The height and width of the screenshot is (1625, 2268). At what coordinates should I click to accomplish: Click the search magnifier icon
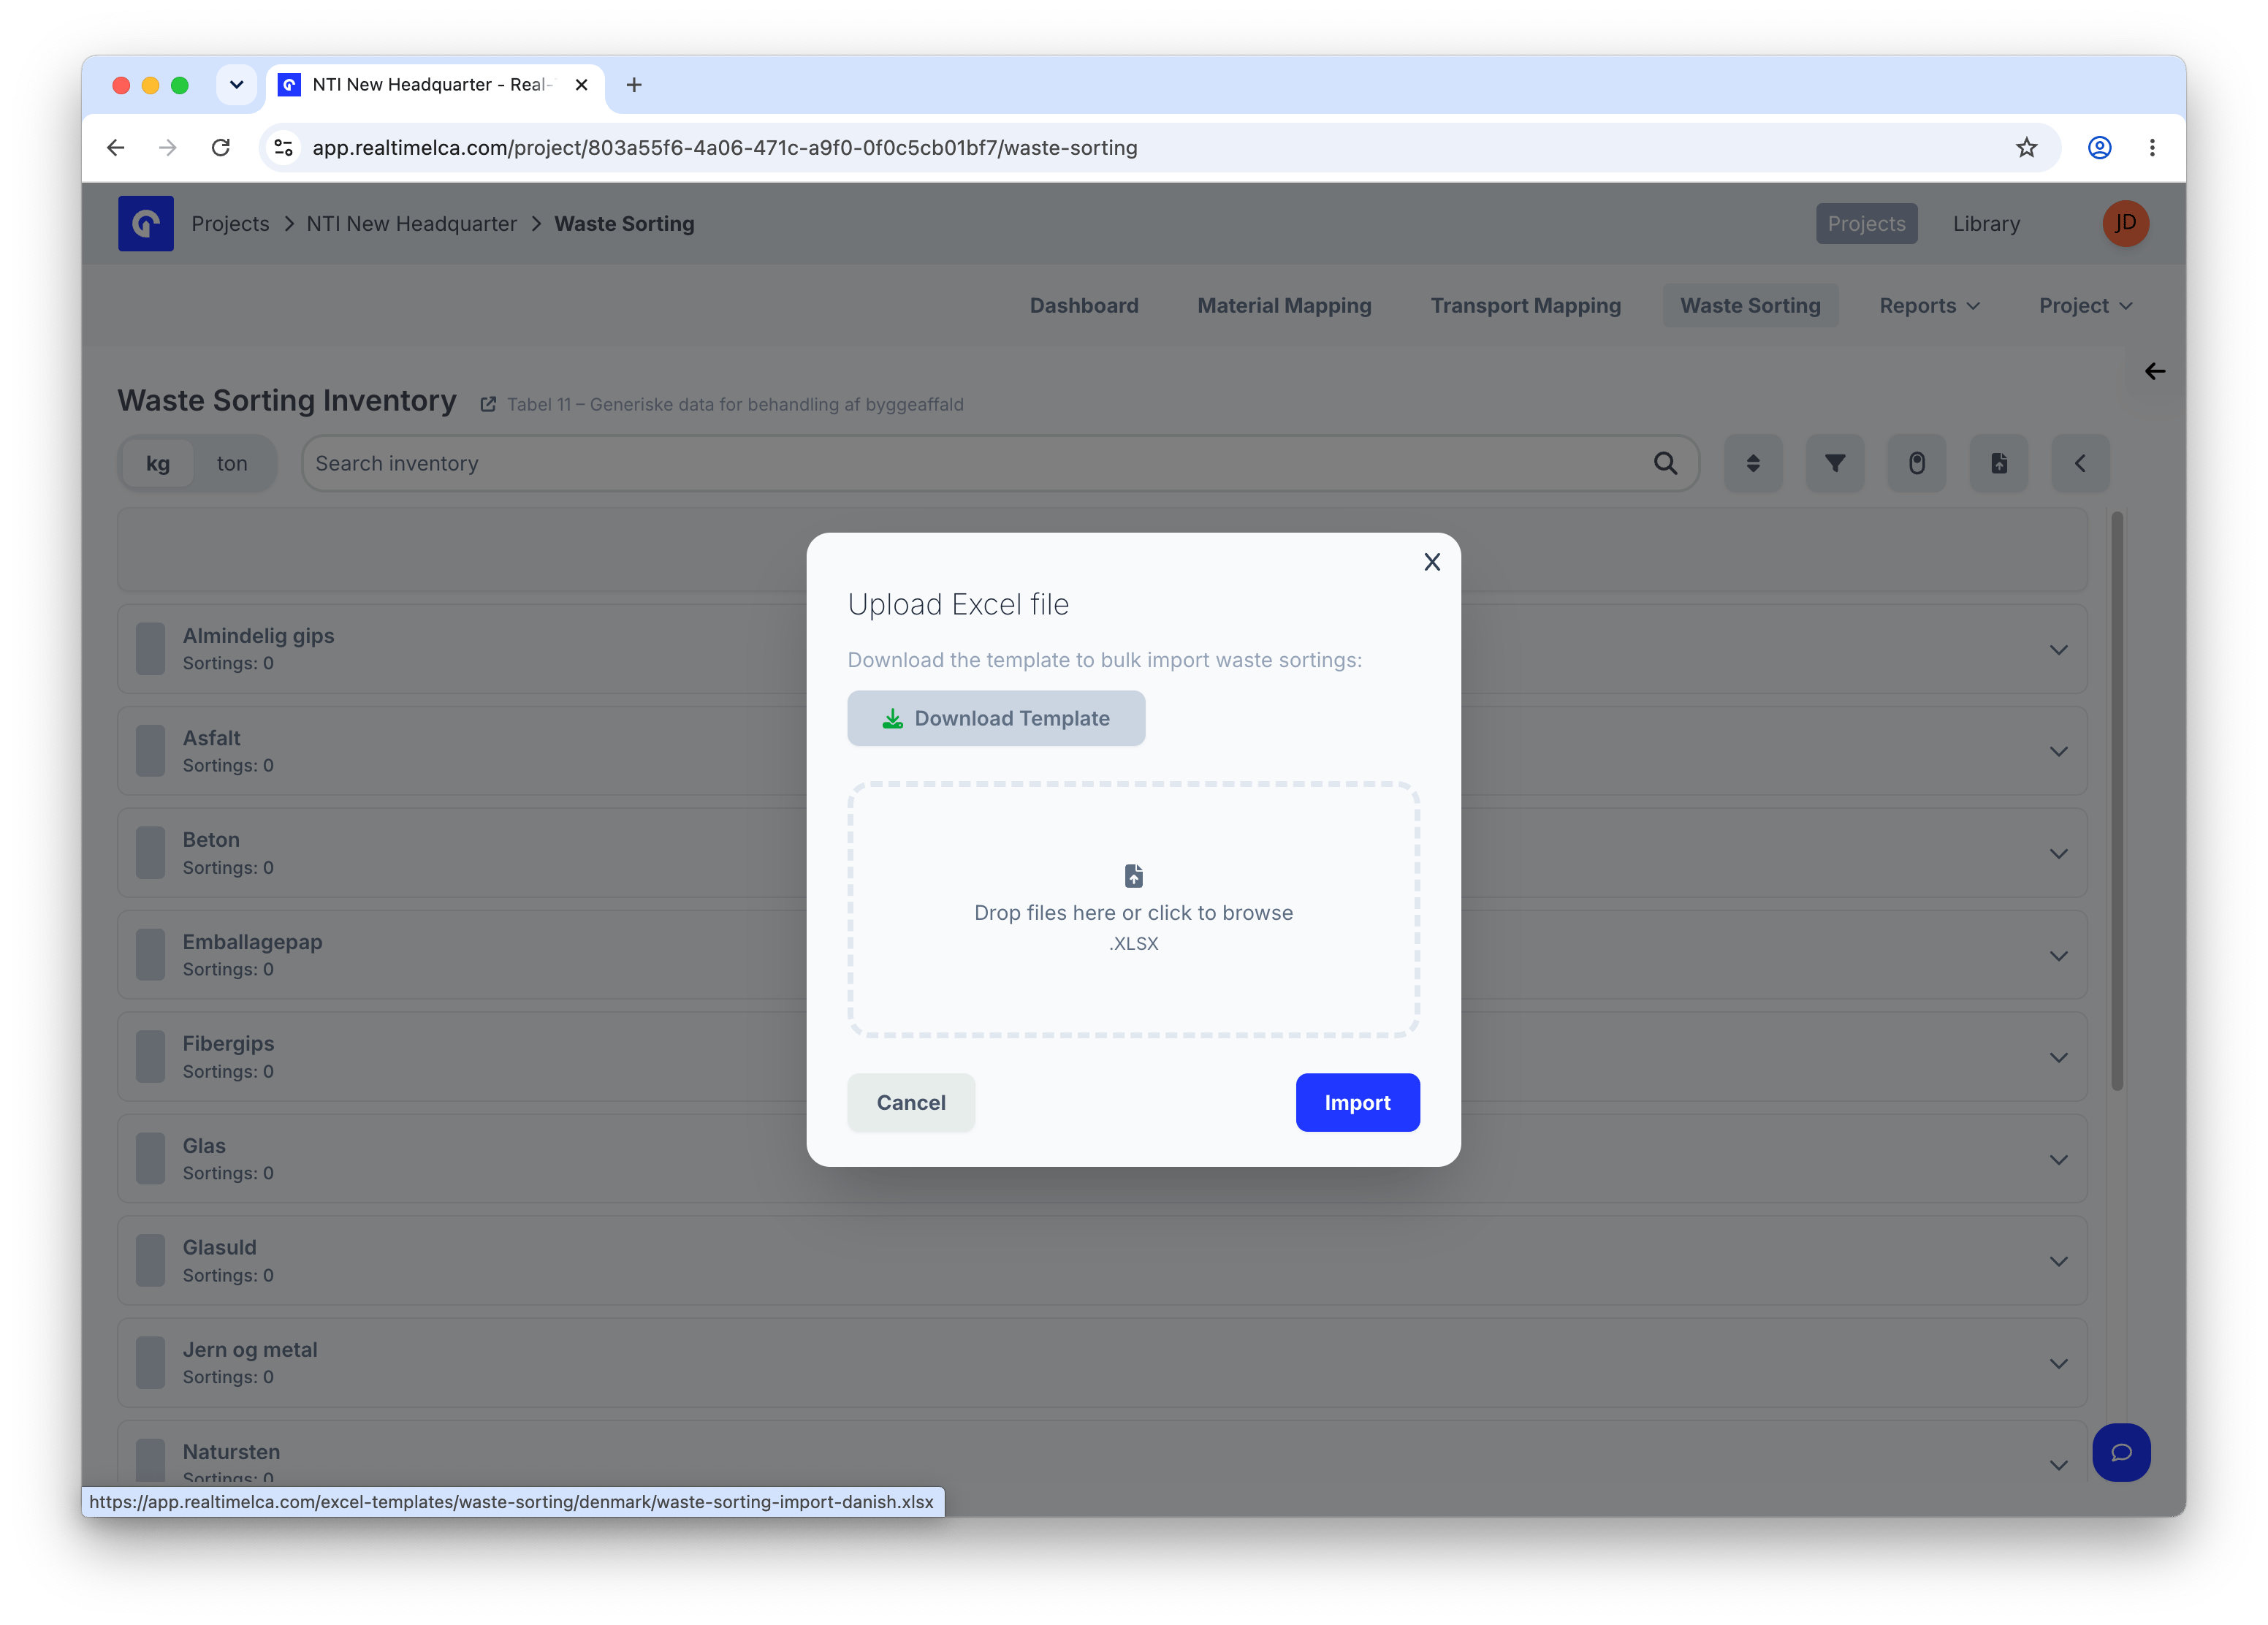(1665, 463)
